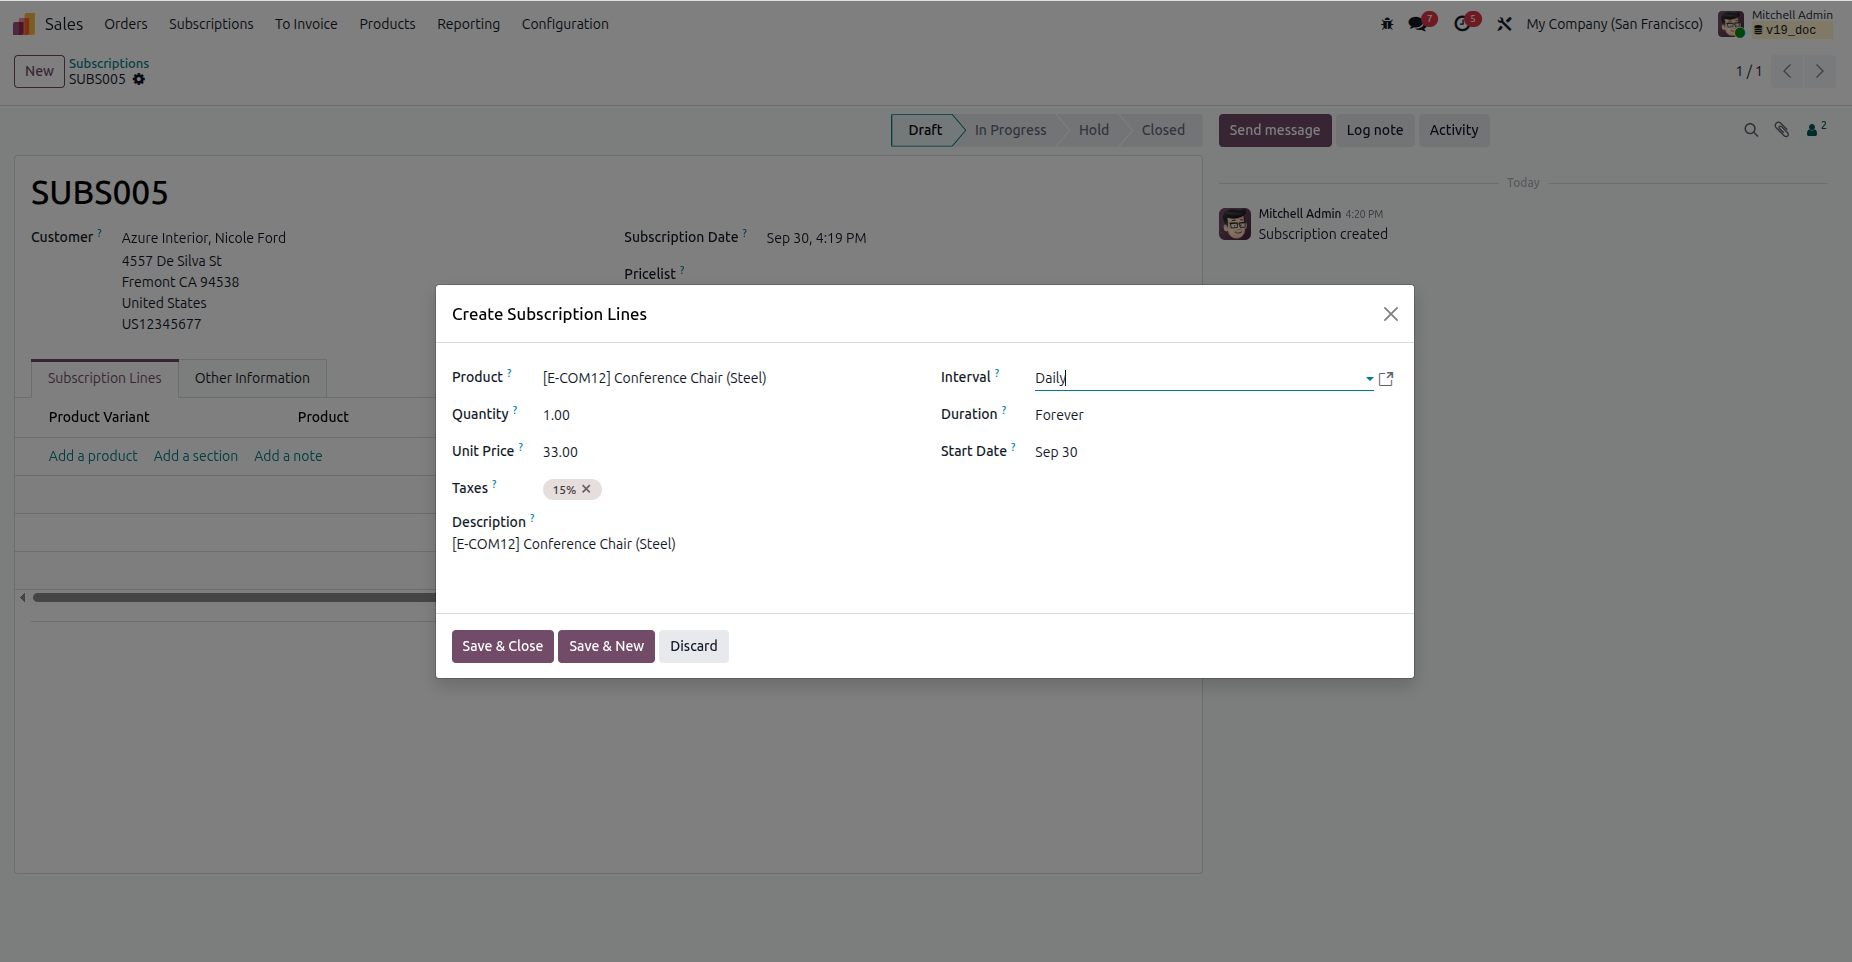Click Save & Close button
Screen dimensions: 1852x962
(502, 646)
